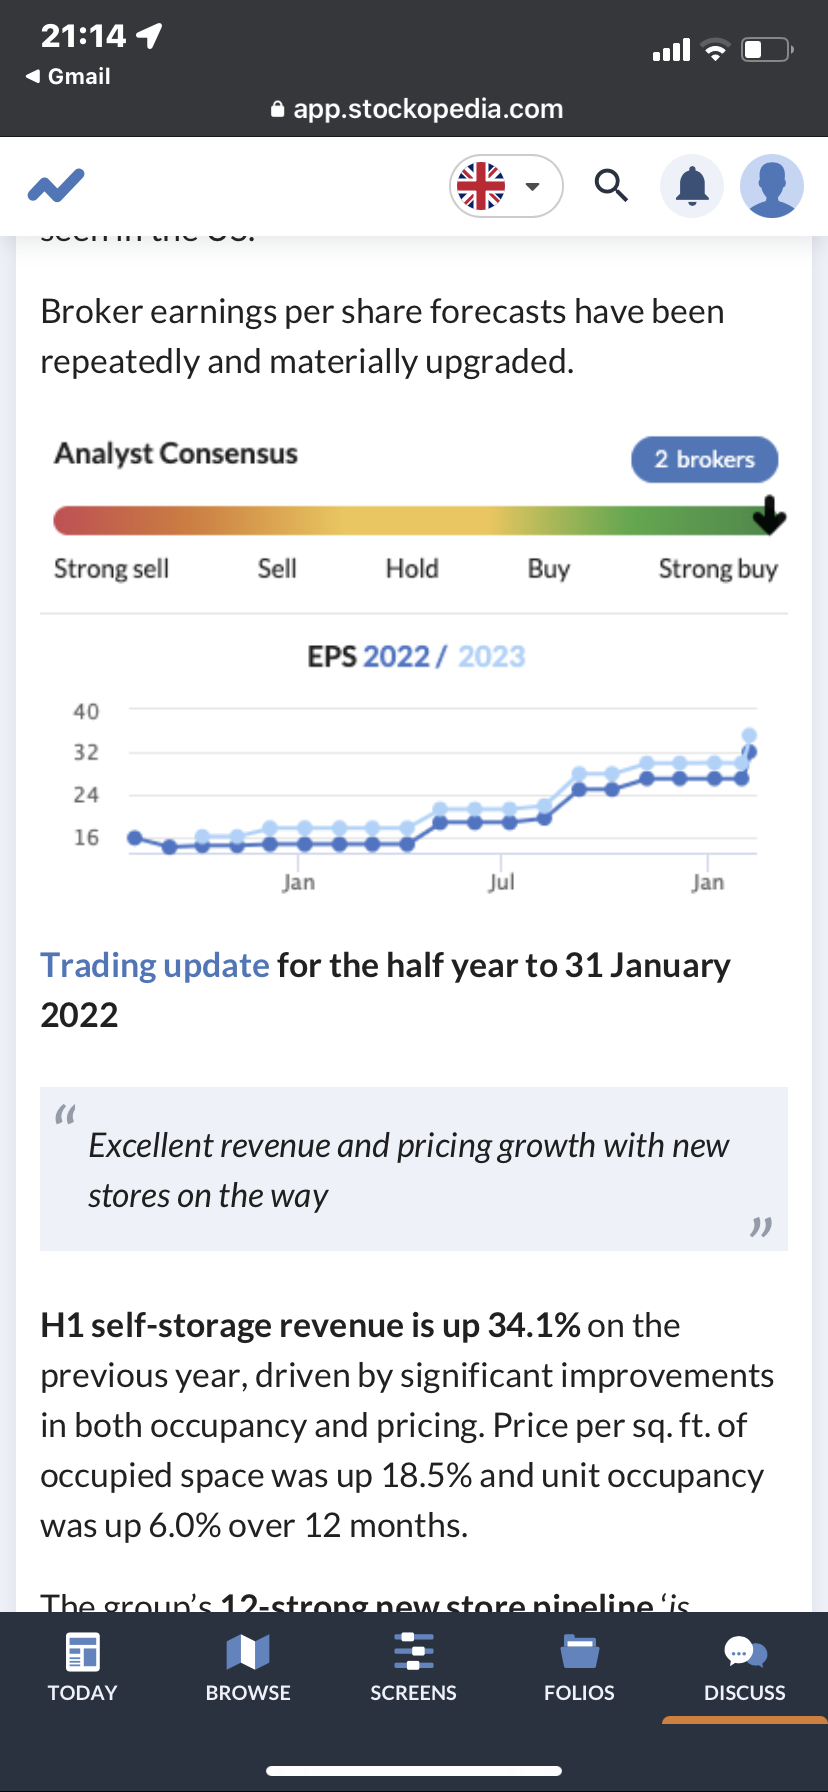Open search with the magnifier icon

click(x=611, y=186)
